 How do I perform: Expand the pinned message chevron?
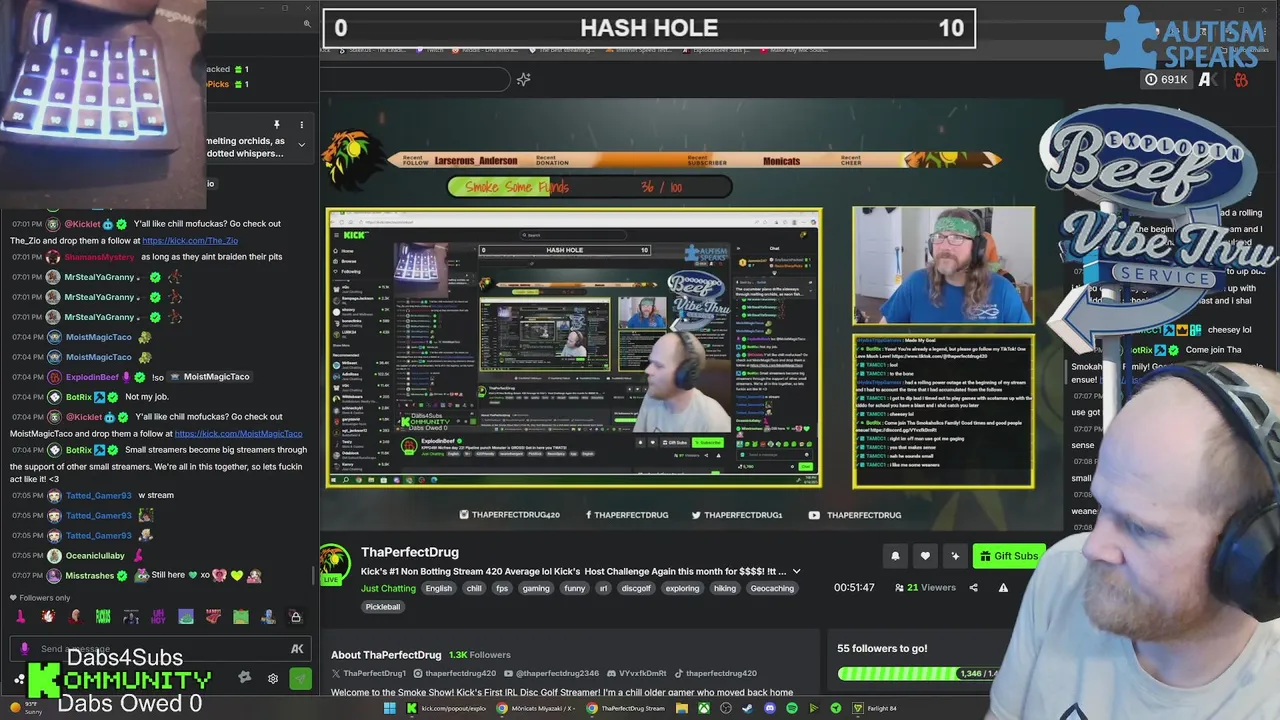301,145
